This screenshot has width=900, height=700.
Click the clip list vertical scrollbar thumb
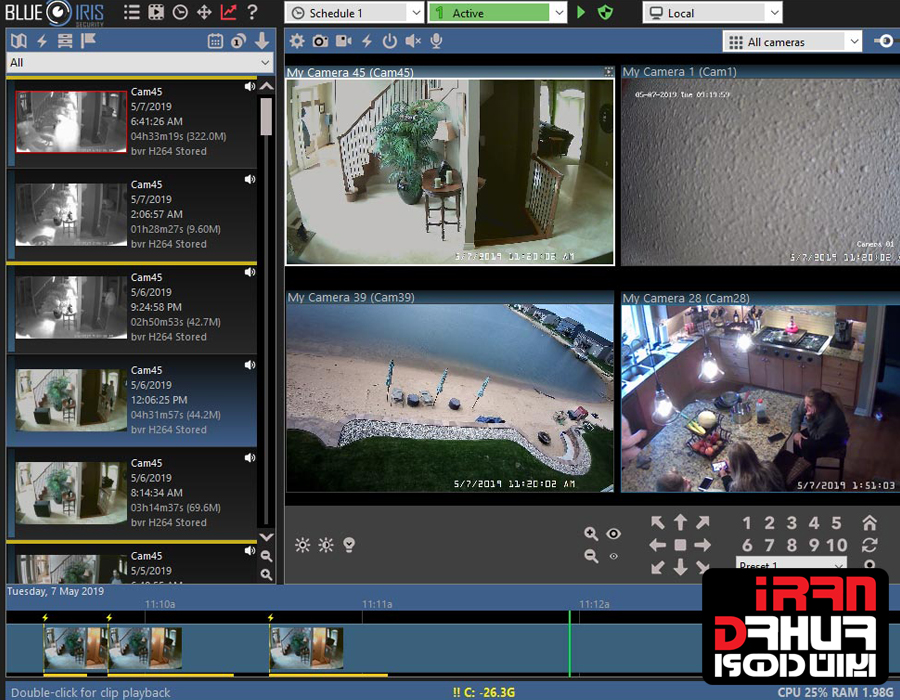pyautogui.click(x=266, y=116)
